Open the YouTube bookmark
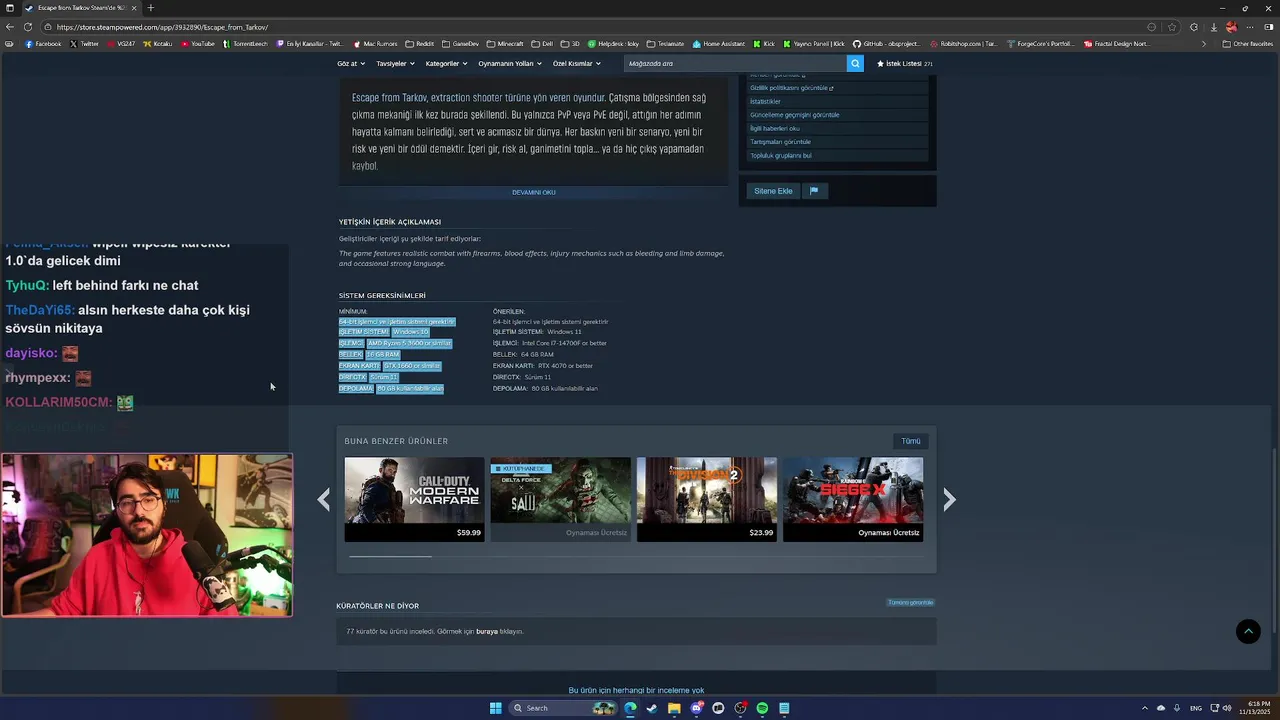 point(198,44)
